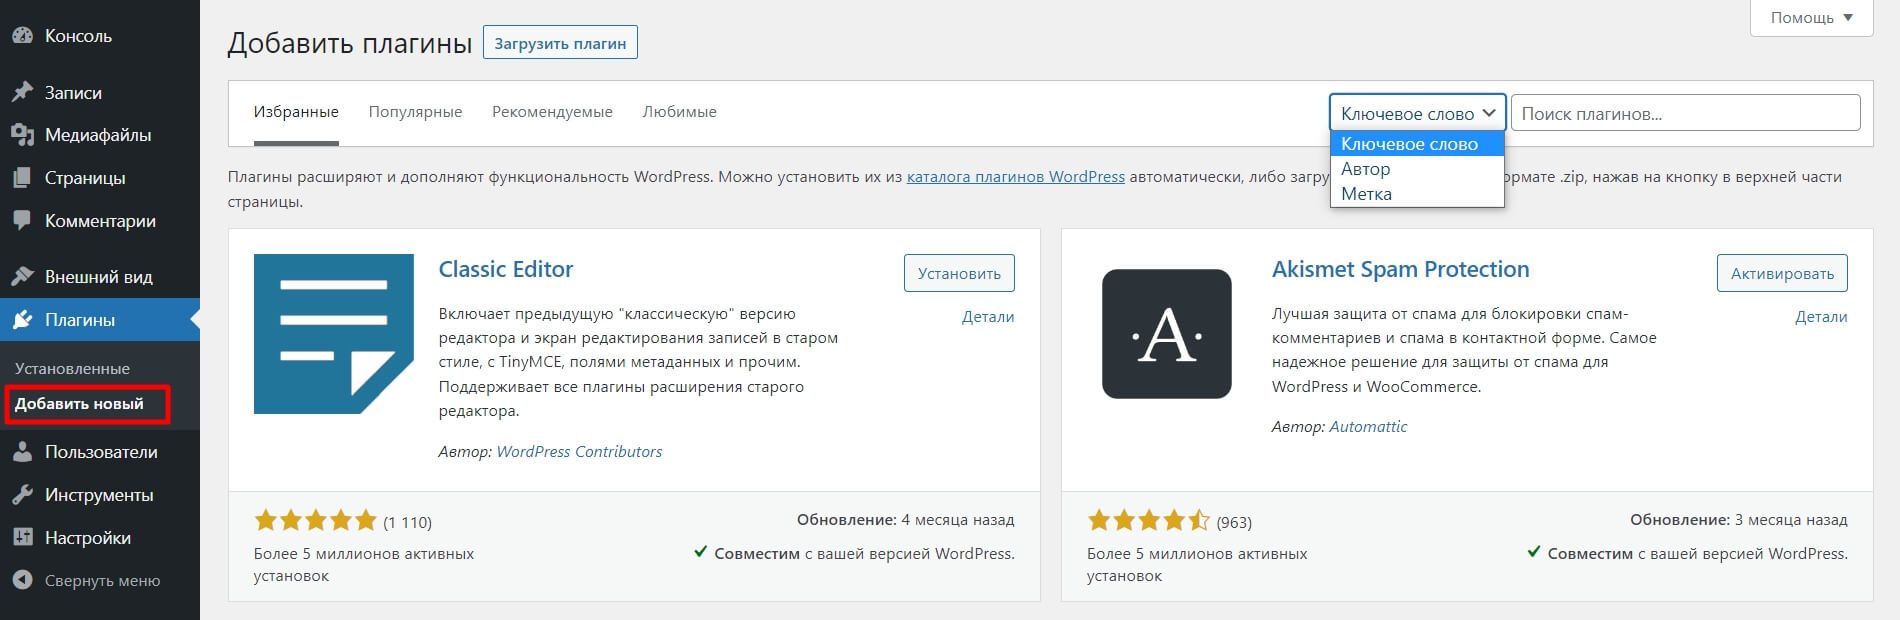Open the Automattic author link
Image resolution: width=1900 pixels, height=620 pixels.
click(x=1368, y=427)
